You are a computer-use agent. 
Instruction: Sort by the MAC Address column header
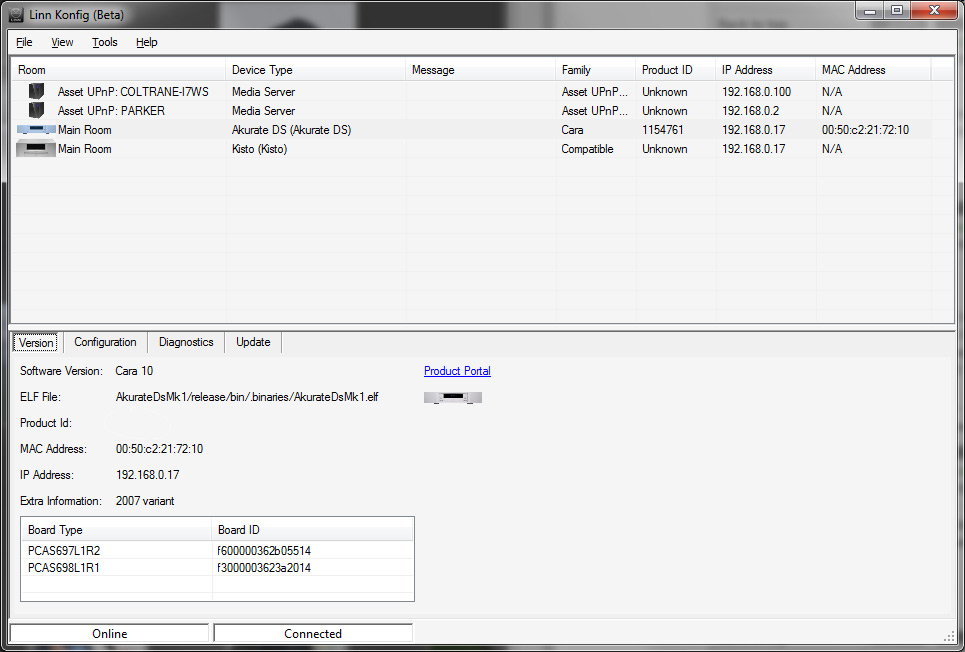(x=873, y=70)
